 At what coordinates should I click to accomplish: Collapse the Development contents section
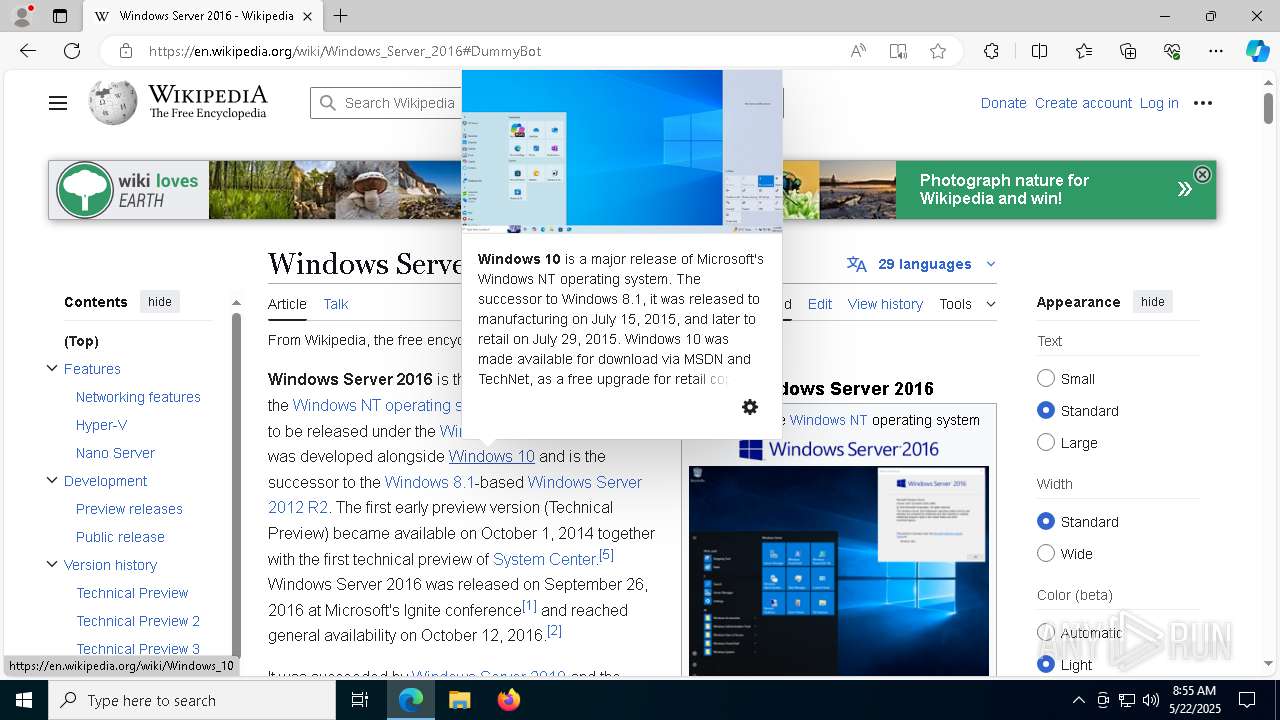coord(52,480)
